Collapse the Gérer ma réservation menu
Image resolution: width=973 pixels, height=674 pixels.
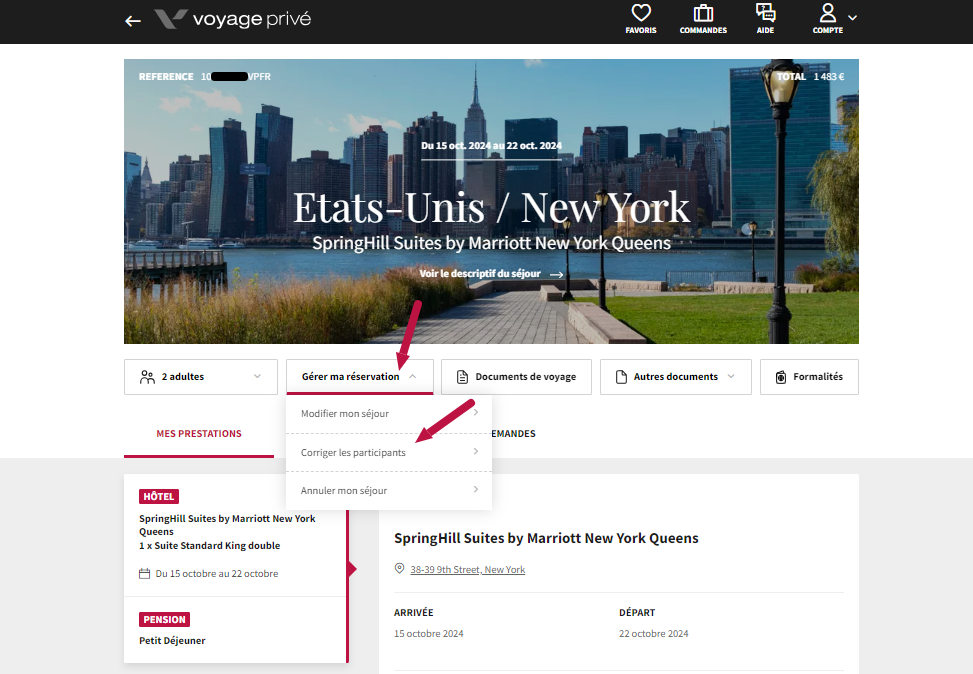click(x=359, y=377)
